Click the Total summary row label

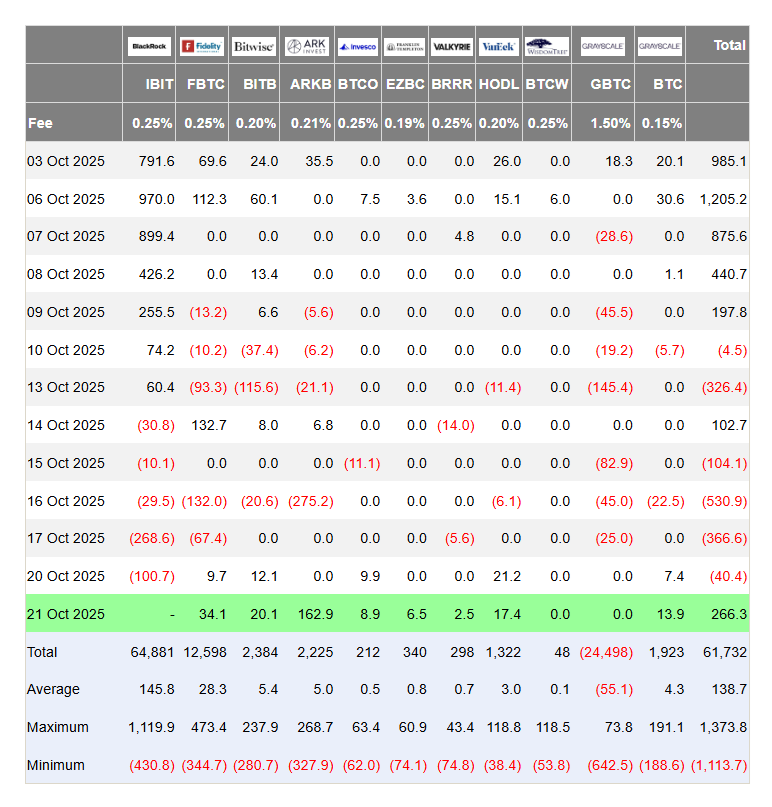(x=42, y=652)
